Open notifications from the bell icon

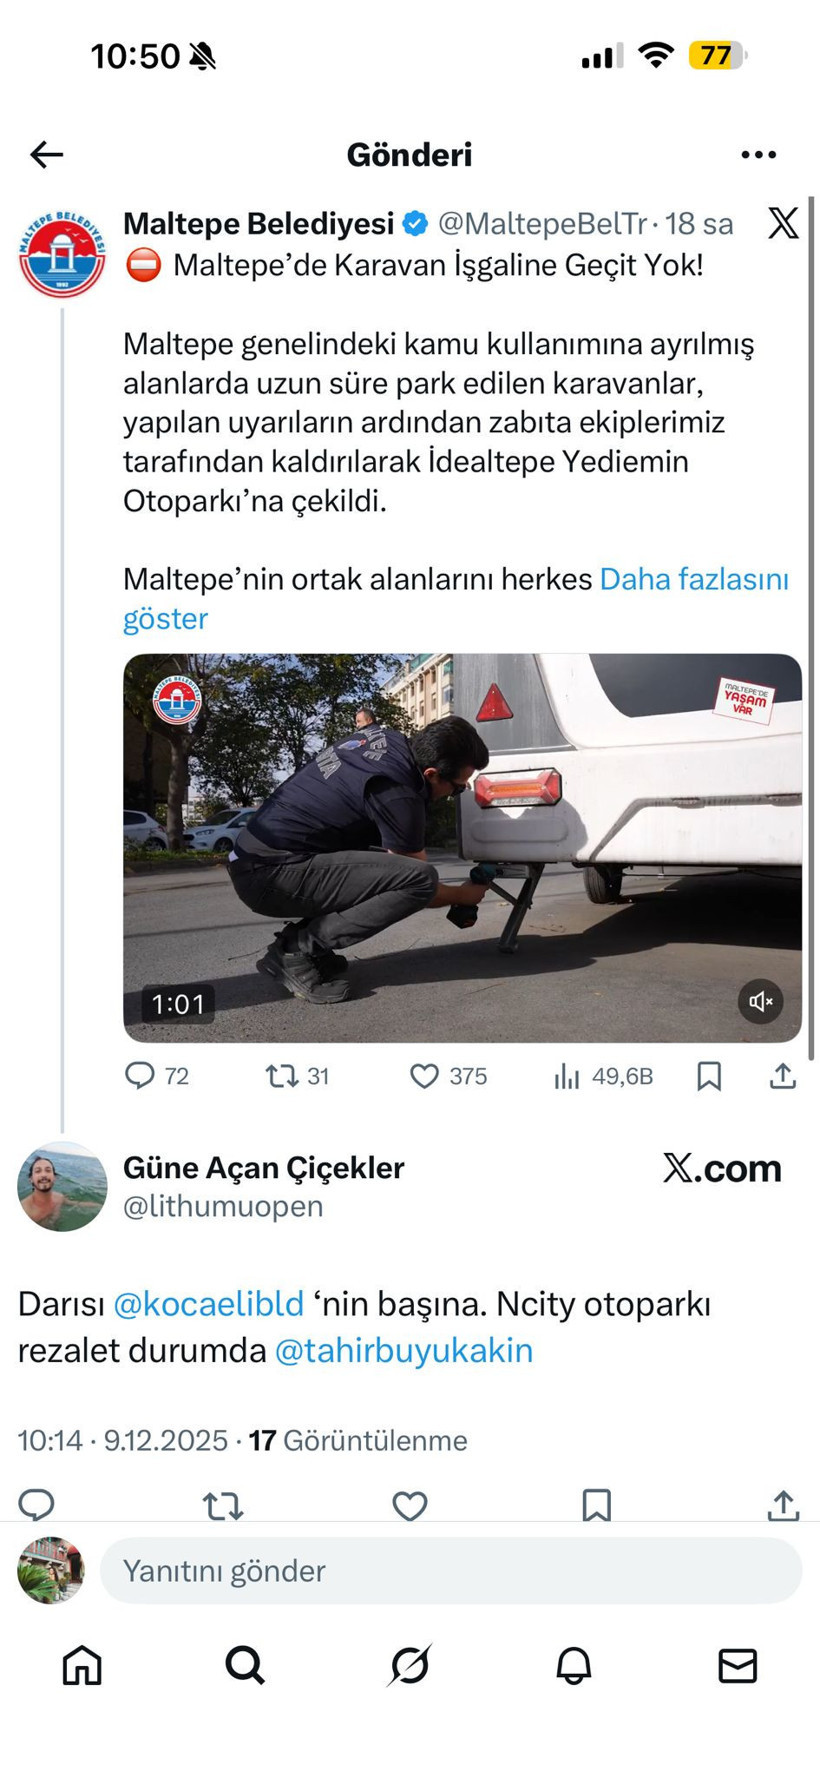pyautogui.click(x=573, y=1666)
